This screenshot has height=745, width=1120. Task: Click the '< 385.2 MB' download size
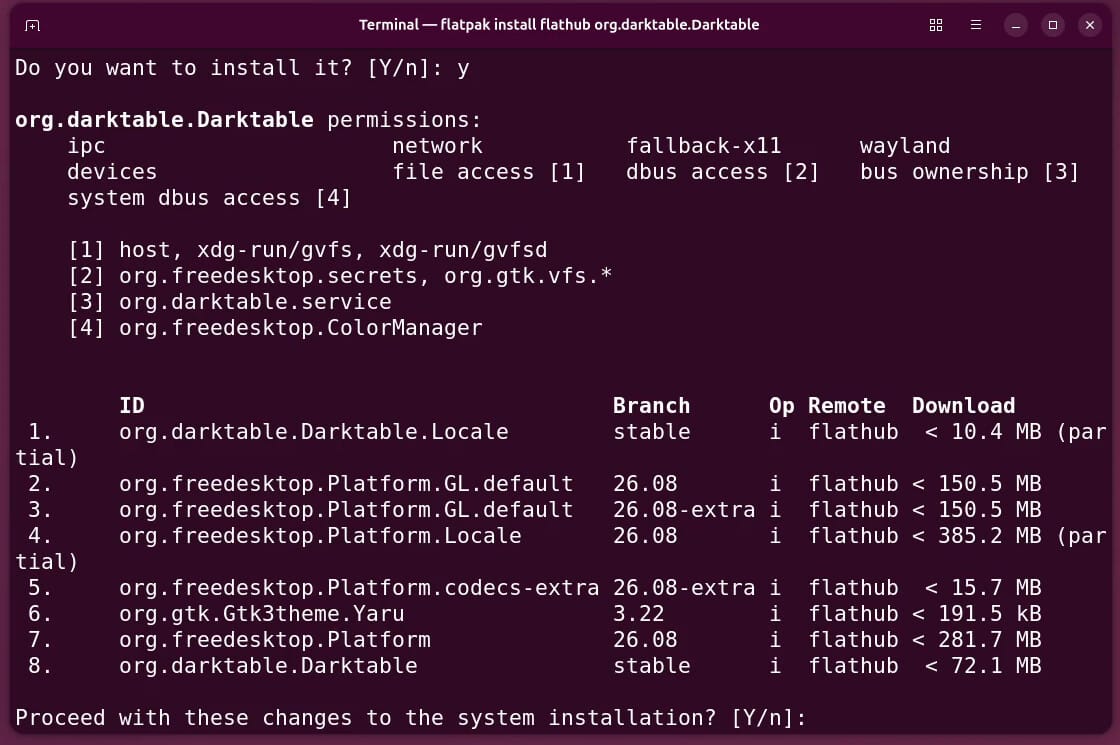(976, 536)
